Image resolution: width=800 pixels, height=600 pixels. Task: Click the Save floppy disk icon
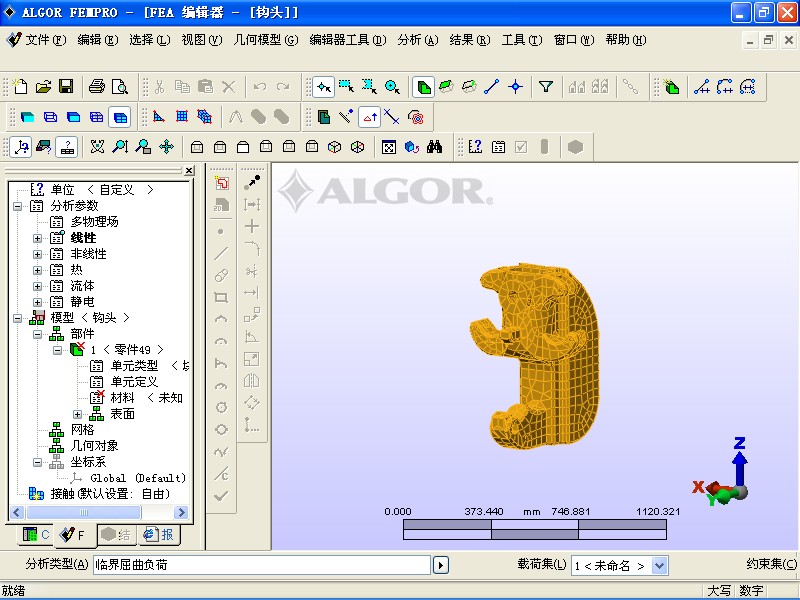coord(66,86)
